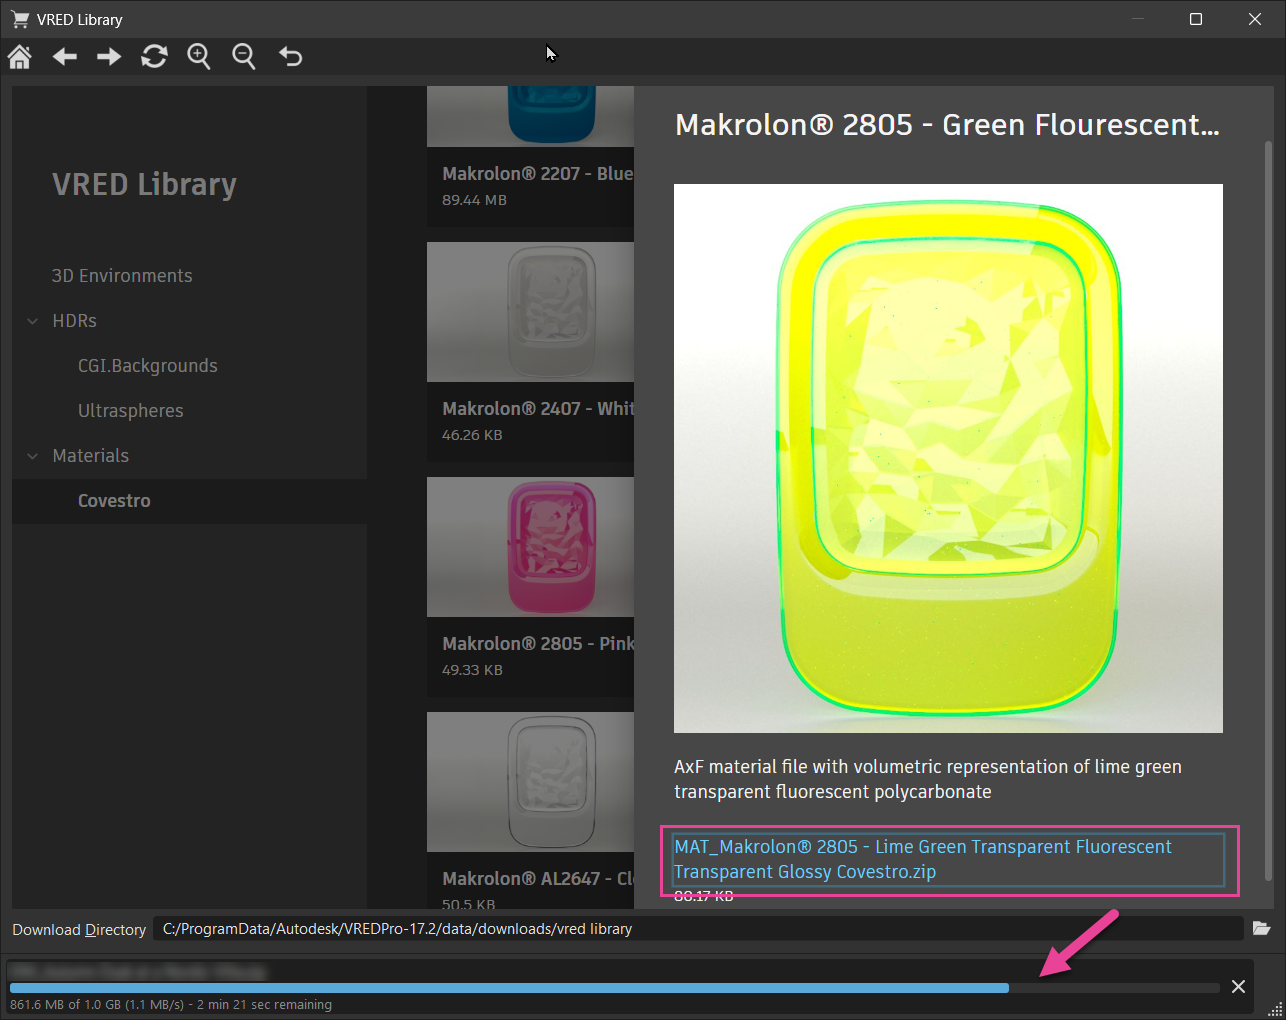The image size is (1286, 1020).
Task: Reset zoom with the undo arrow icon
Action: click(x=290, y=57)
